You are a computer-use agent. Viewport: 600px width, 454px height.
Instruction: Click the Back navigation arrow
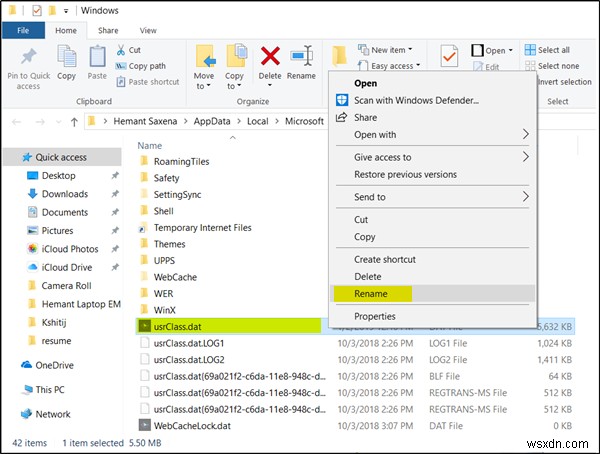pyautogui.click(x=16, y=122)
